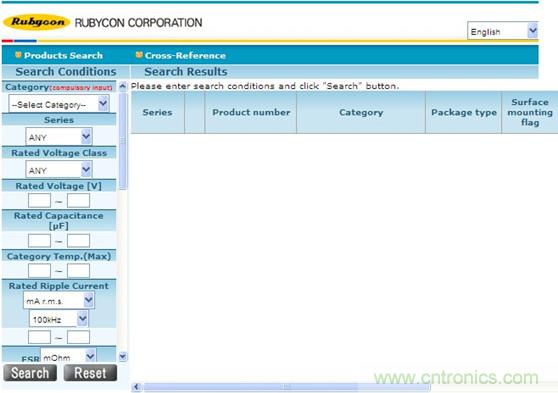Click the sidebar scroll up arrow
The width and height of the screenshot is (558, 393).
123,87
